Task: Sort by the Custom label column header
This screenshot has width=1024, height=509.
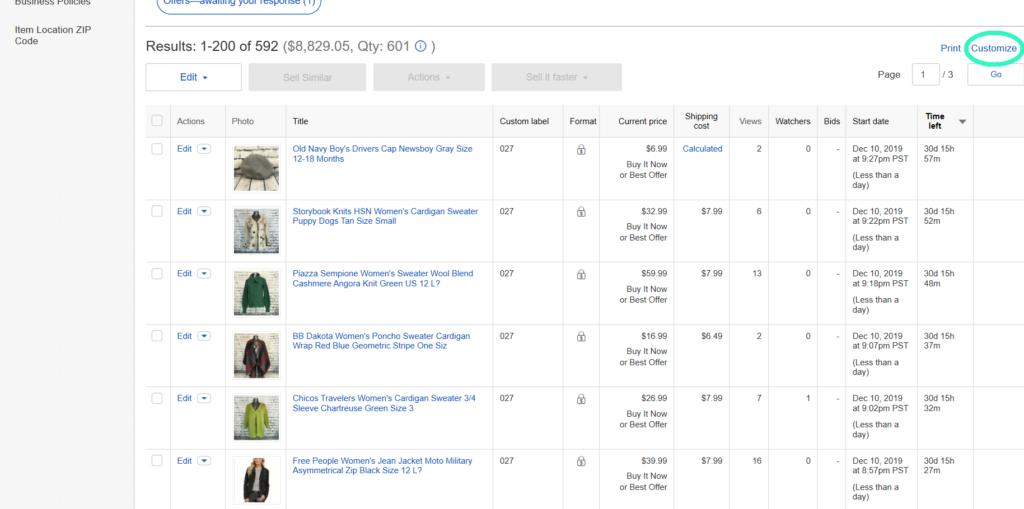Action: [x=524, y=122]
